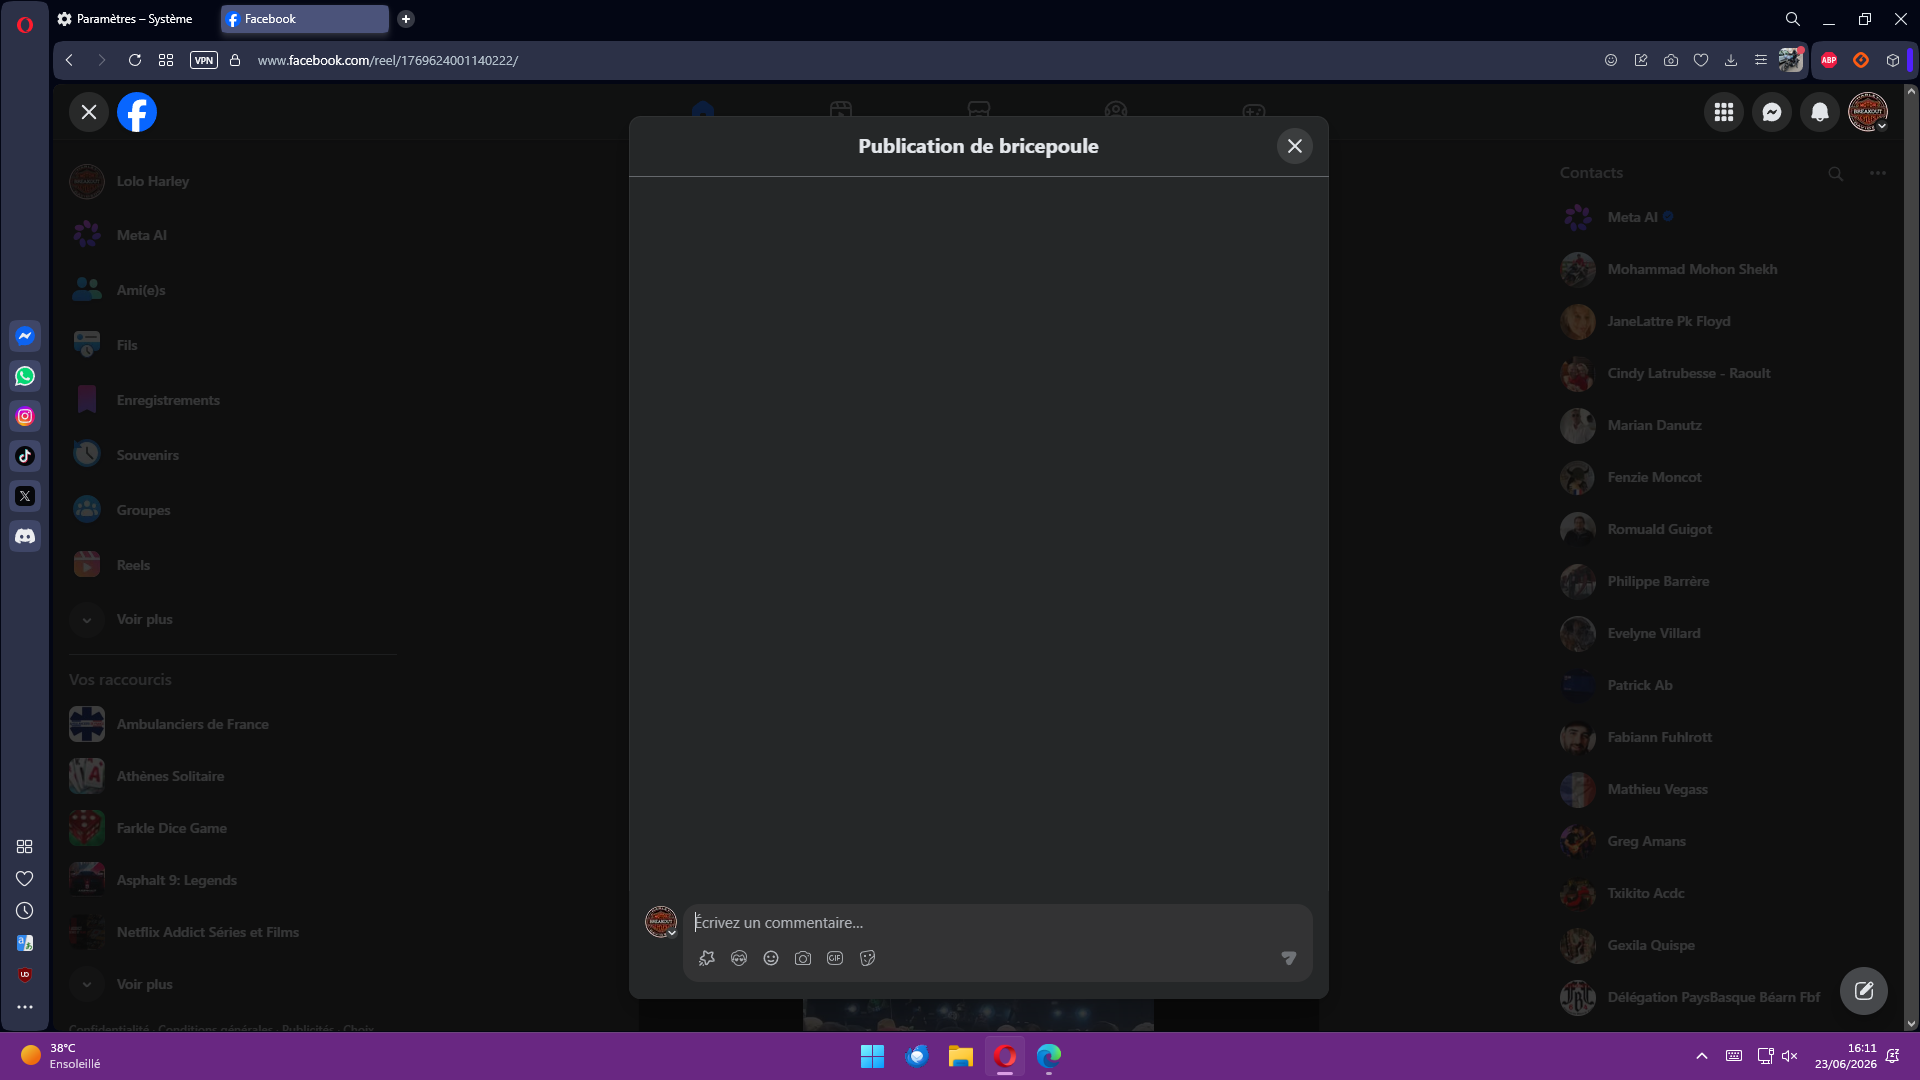Expand Voir plus under Vos raccourcis
1920x1080 pixels.
tap(144, 984)
